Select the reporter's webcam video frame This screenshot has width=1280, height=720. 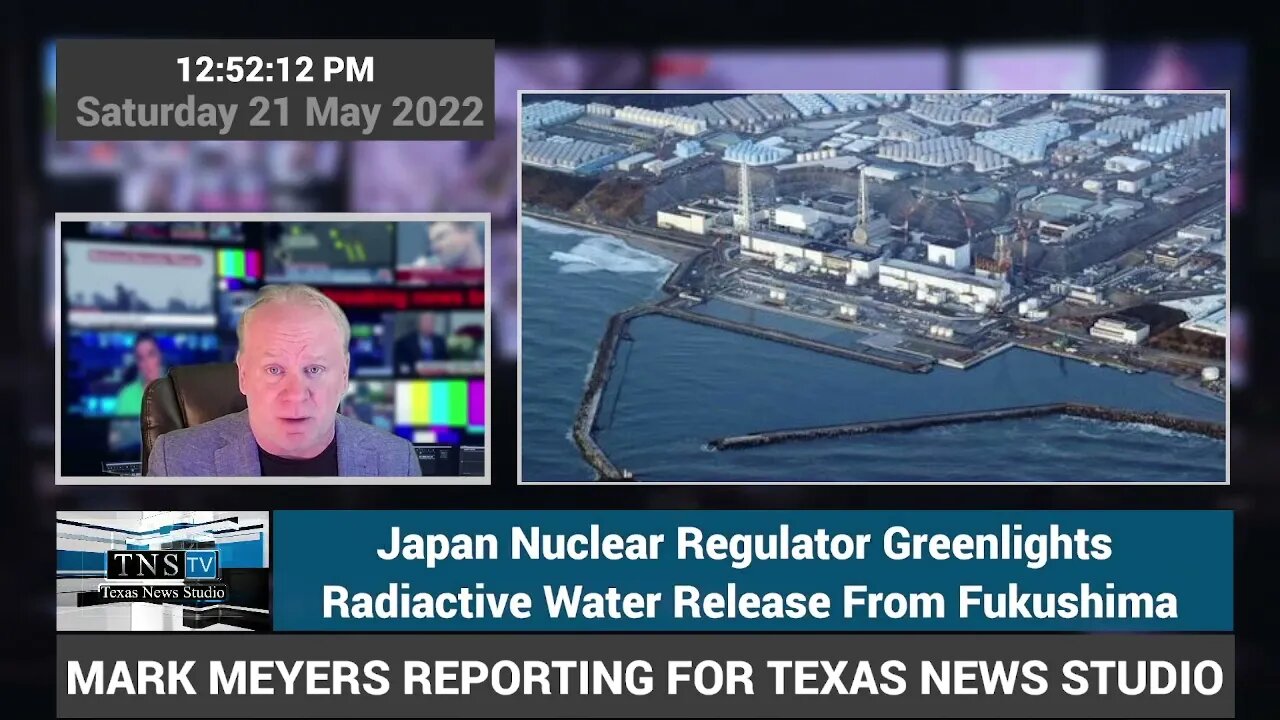(x=273, y=348)
